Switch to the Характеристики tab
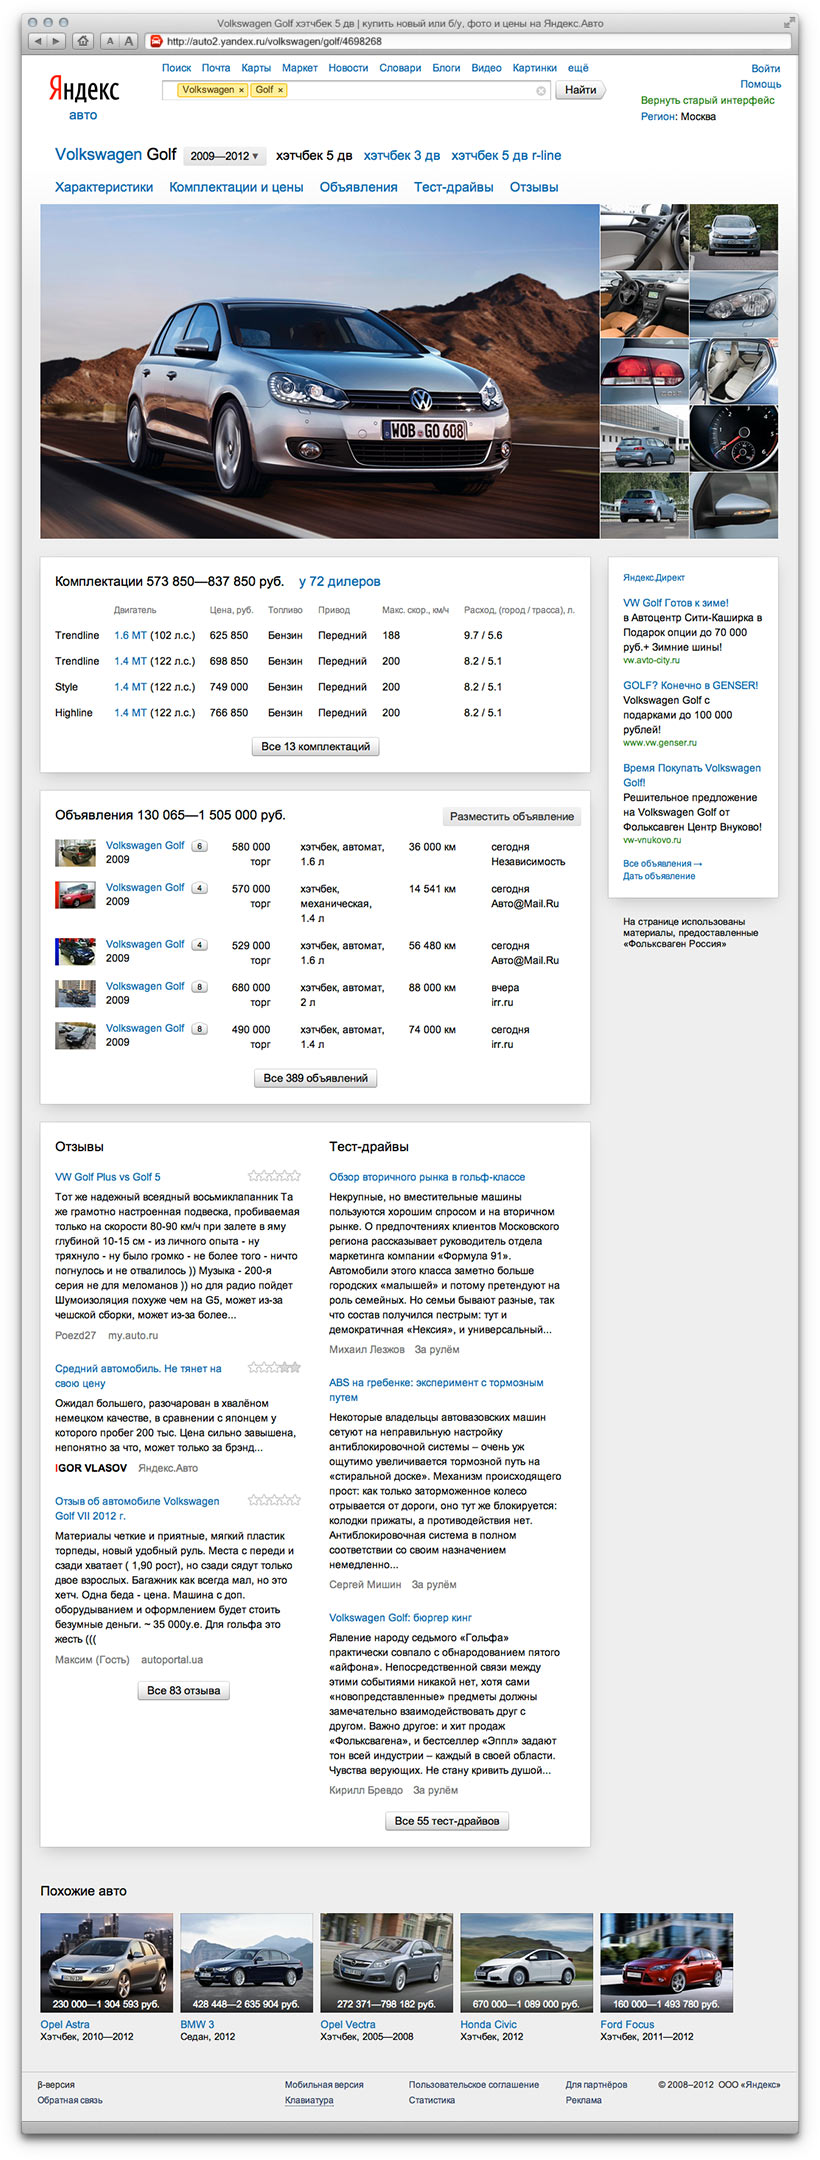Image resolution: width=820 pixels, height=2160 pixels. [x=104, y=187]
